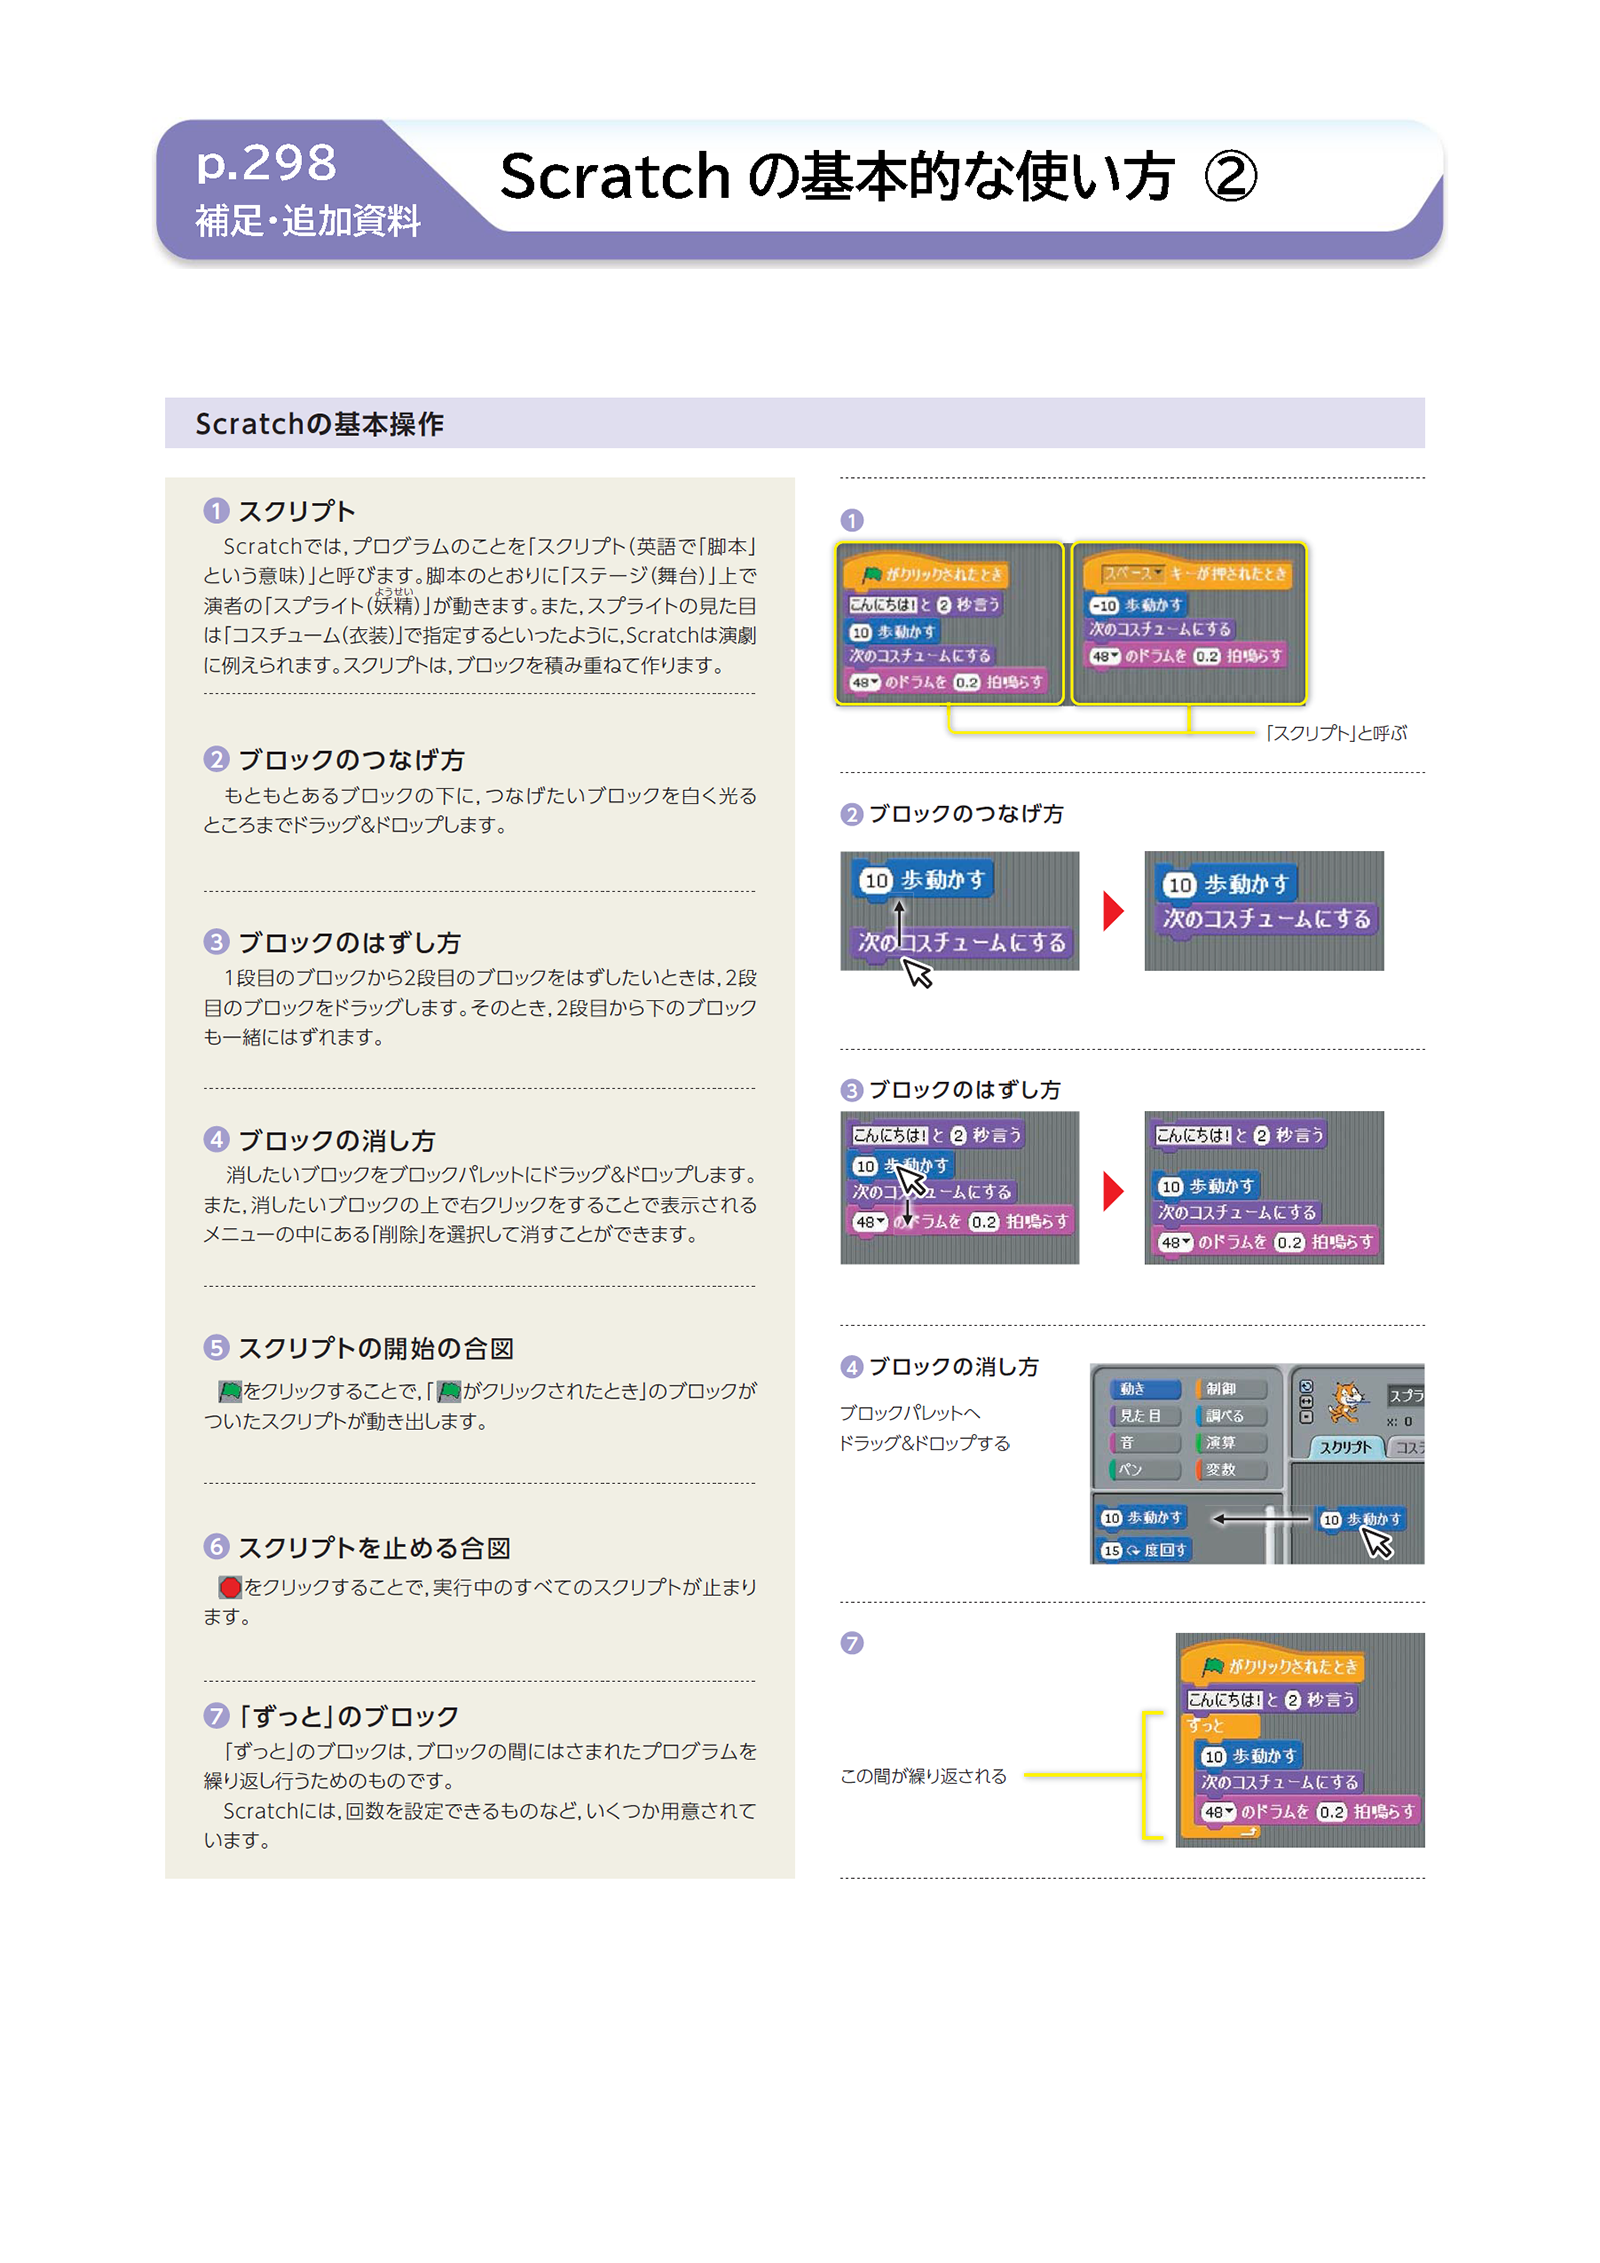Open the 演算 block category
The image size is (1600, 2263).
1231,1442
